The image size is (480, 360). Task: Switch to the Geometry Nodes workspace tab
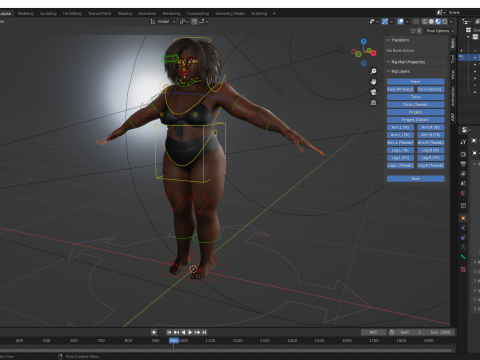coord(230,14)
